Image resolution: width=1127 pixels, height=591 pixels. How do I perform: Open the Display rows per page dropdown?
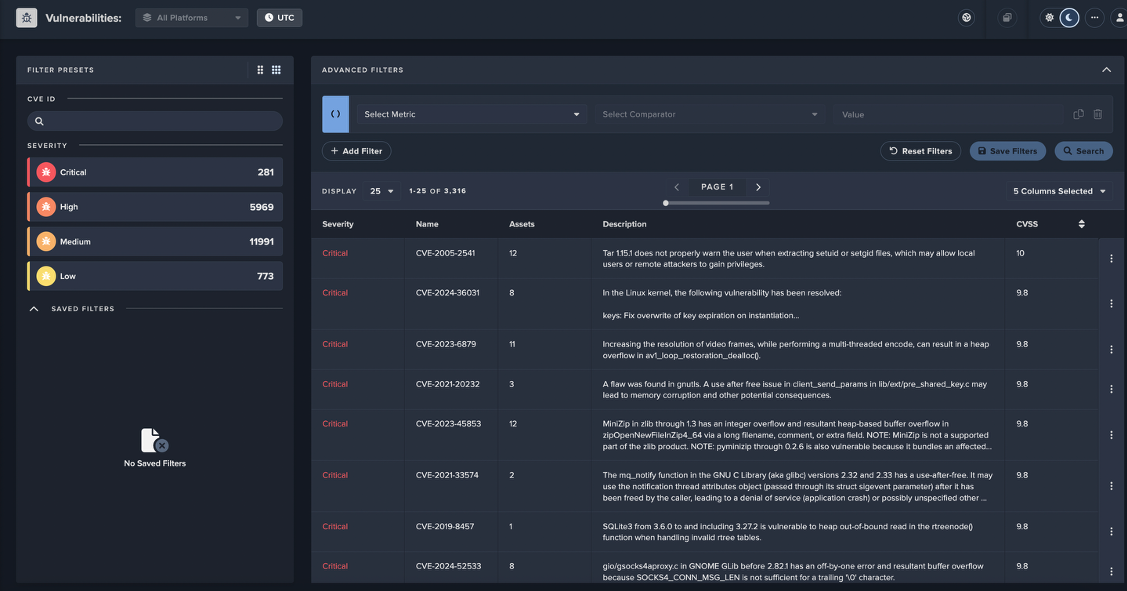(383, 190)
